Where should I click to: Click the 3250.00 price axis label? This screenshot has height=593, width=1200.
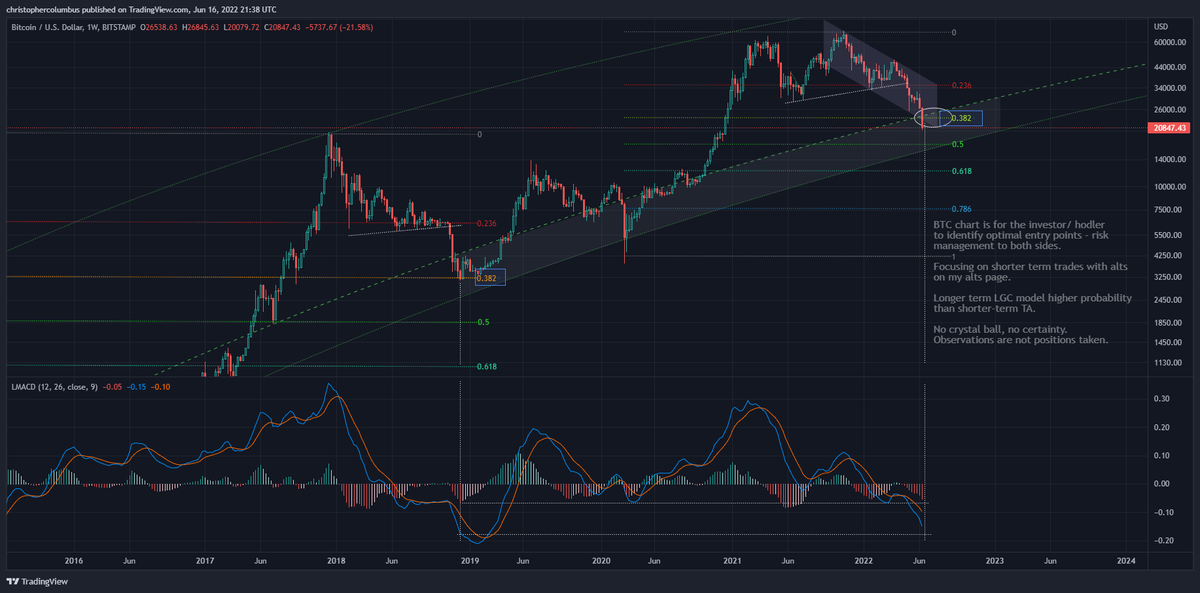pos(1166,276)
